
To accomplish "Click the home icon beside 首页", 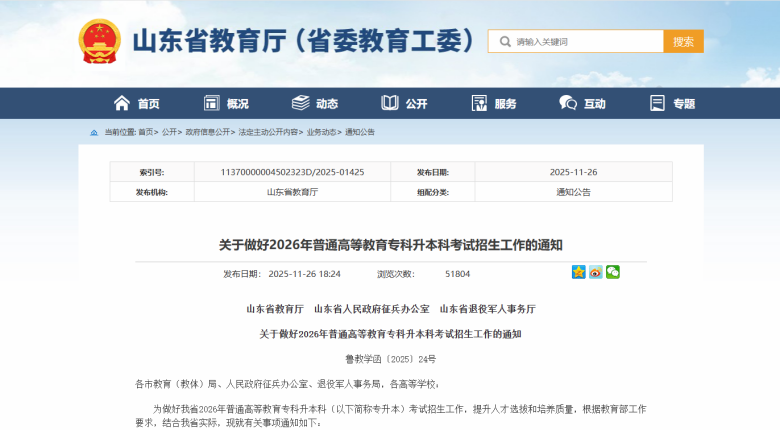I will pyautogui.click(x=122, y=103).
